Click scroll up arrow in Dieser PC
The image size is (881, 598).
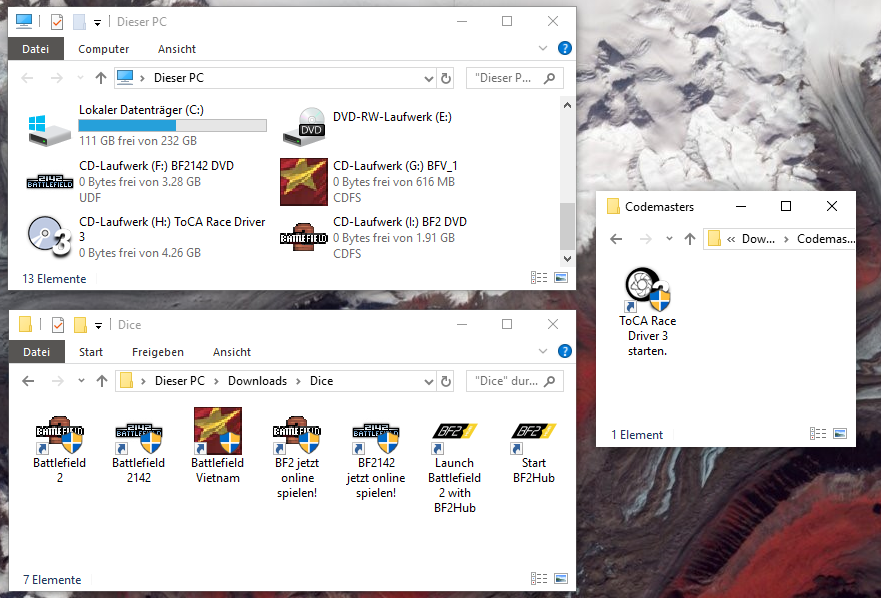pos(567,105)
